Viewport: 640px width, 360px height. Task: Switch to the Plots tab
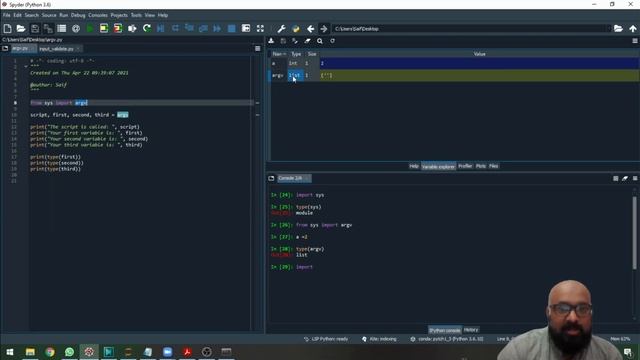coord(481,166)
